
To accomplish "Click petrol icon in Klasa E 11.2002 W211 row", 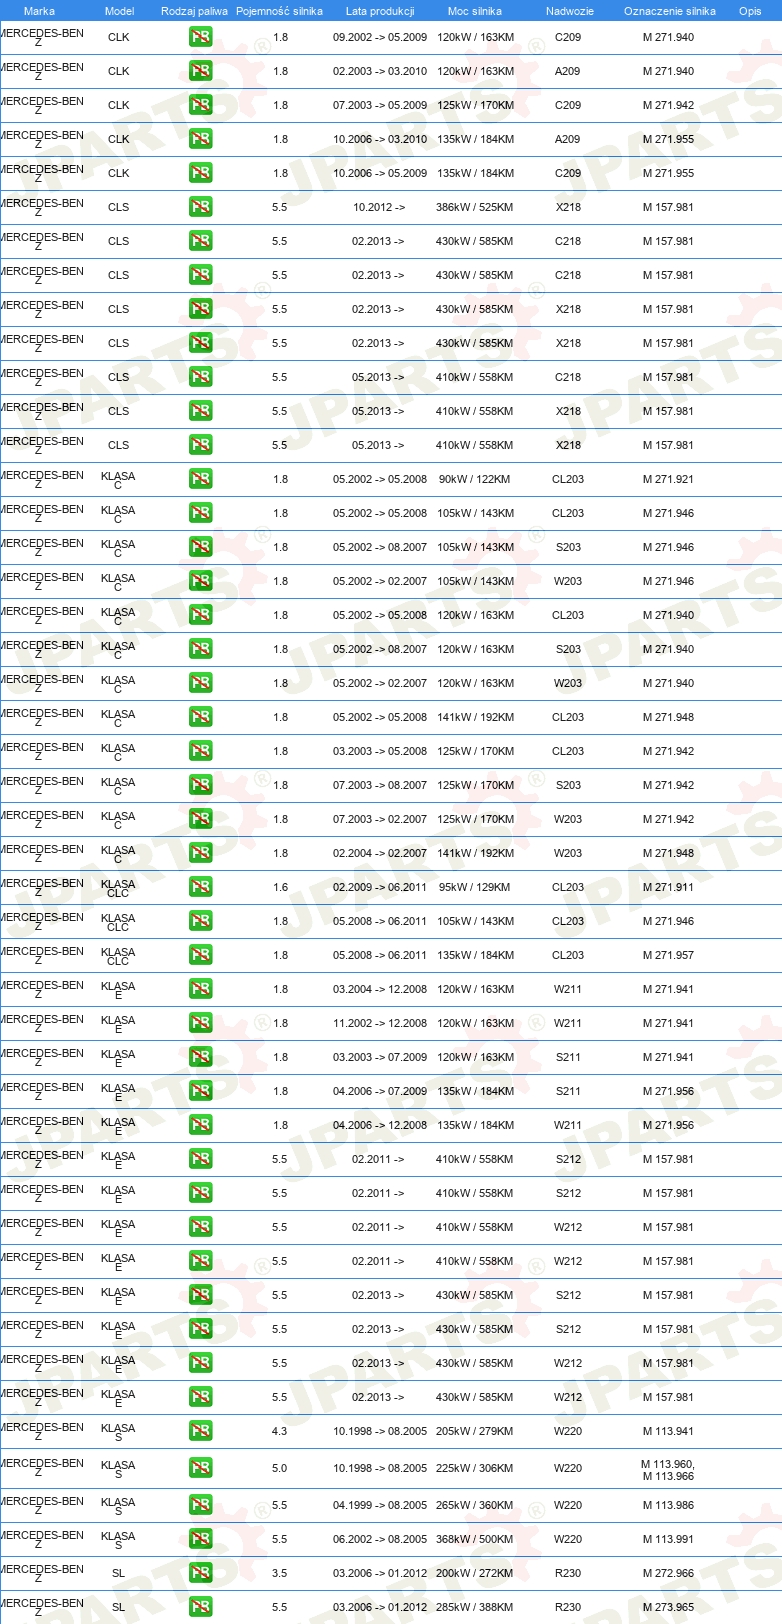I will 201,1024.
